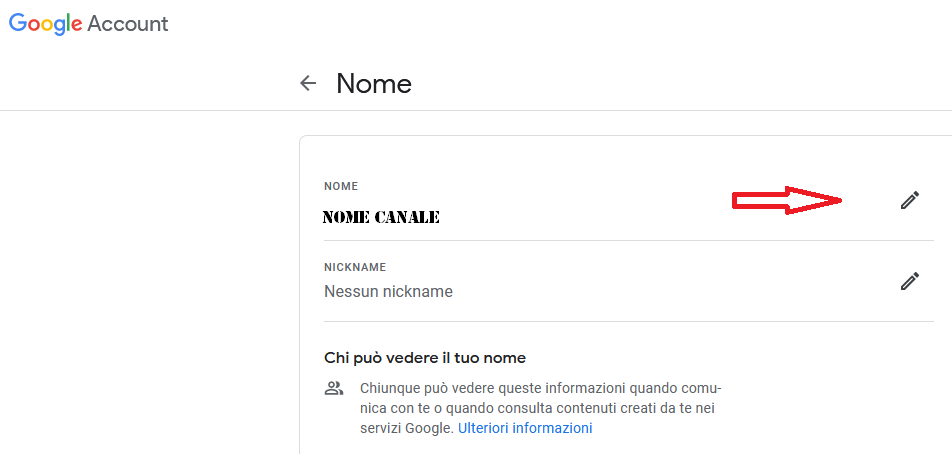
Task: Edit the nickname with the pencil icon
Action: [x=910, y=281]
